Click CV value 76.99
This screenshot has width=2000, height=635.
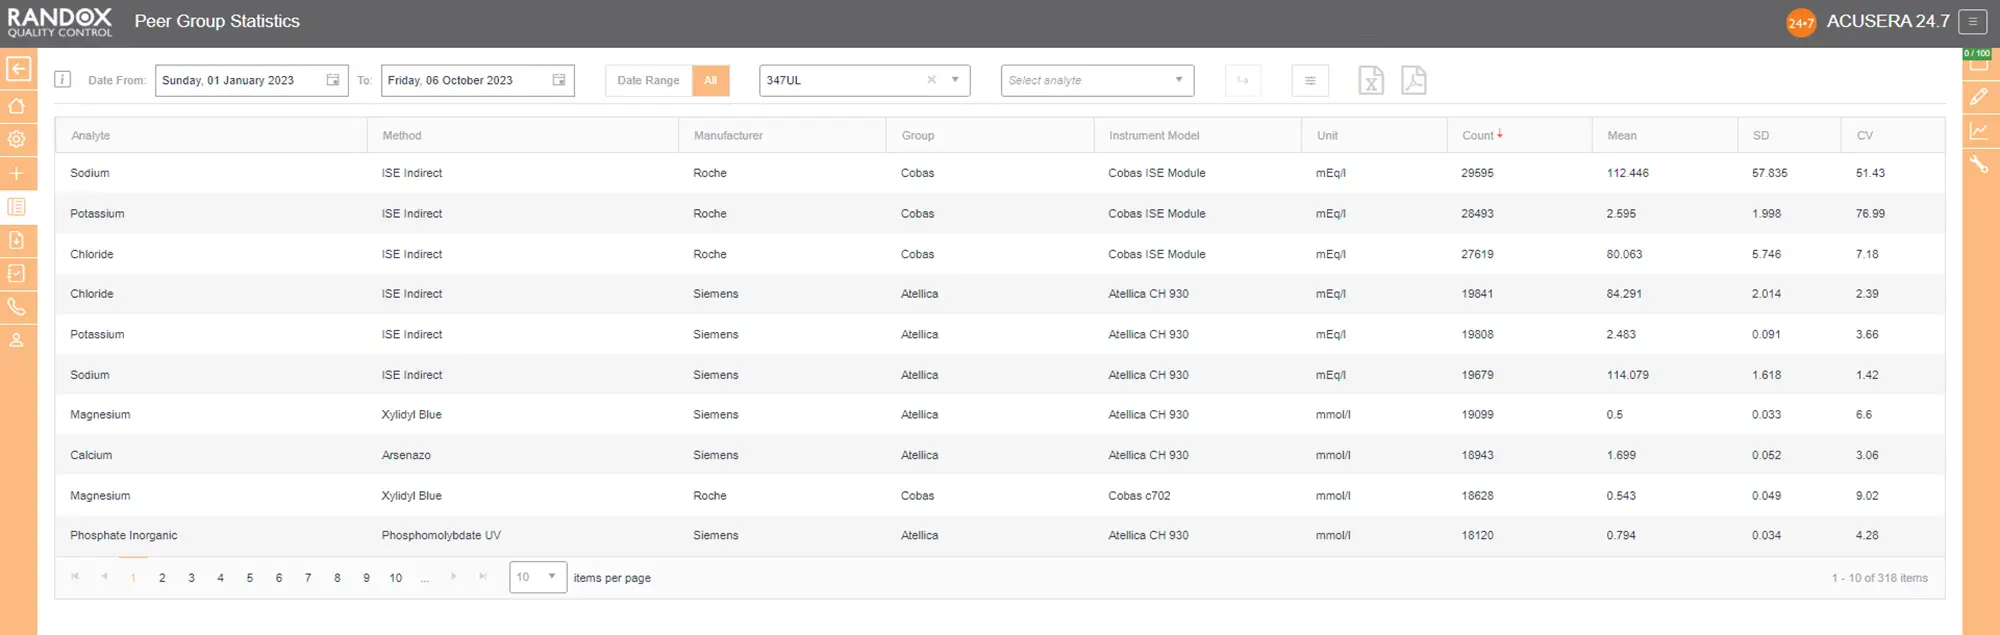pyautogui.click(x=1870, y=214)
